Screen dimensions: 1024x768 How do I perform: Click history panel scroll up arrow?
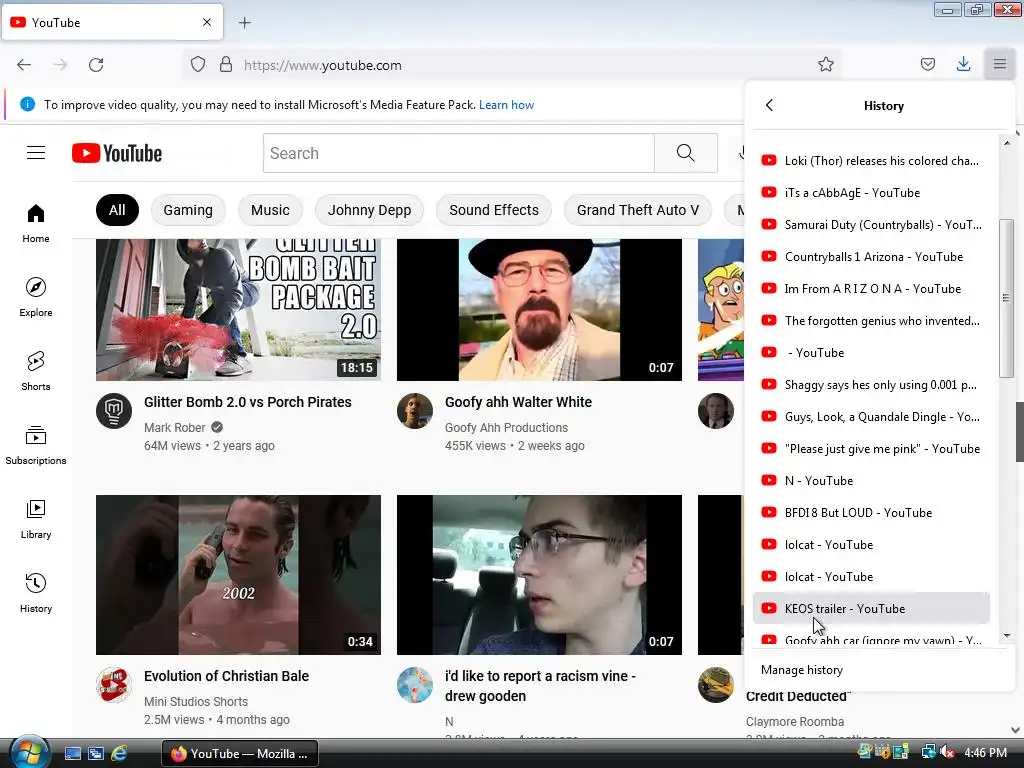(1007, 142)
